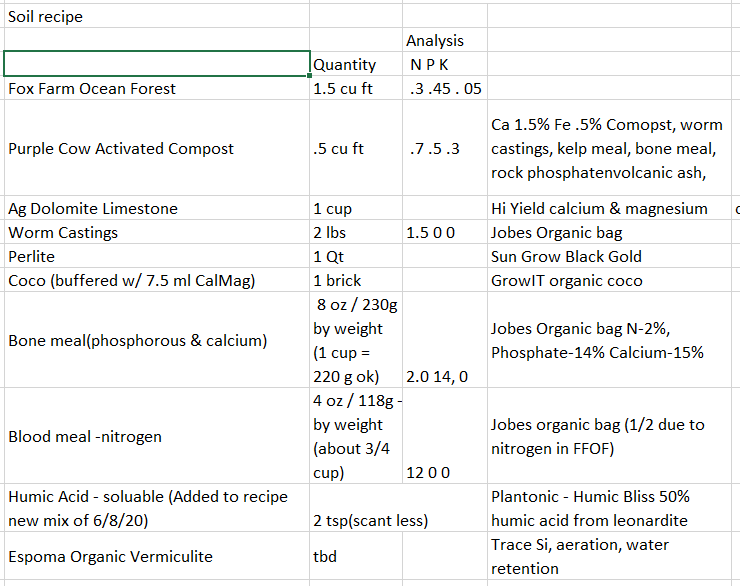Screen dimensions: 740x586
Task: Select 'Trace Si, aeration, water retention' cell
Action: pyautogui.click(x=609, y=556)
